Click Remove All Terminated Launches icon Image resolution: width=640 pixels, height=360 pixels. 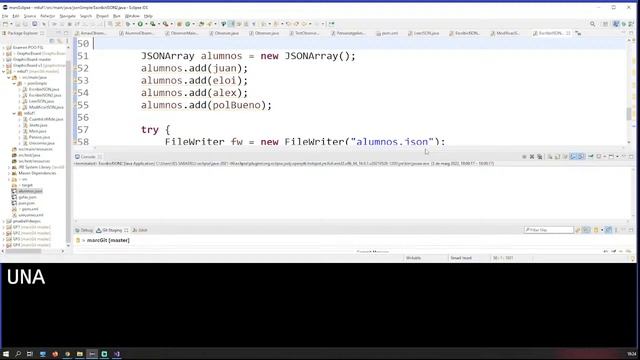coord(540,157)
